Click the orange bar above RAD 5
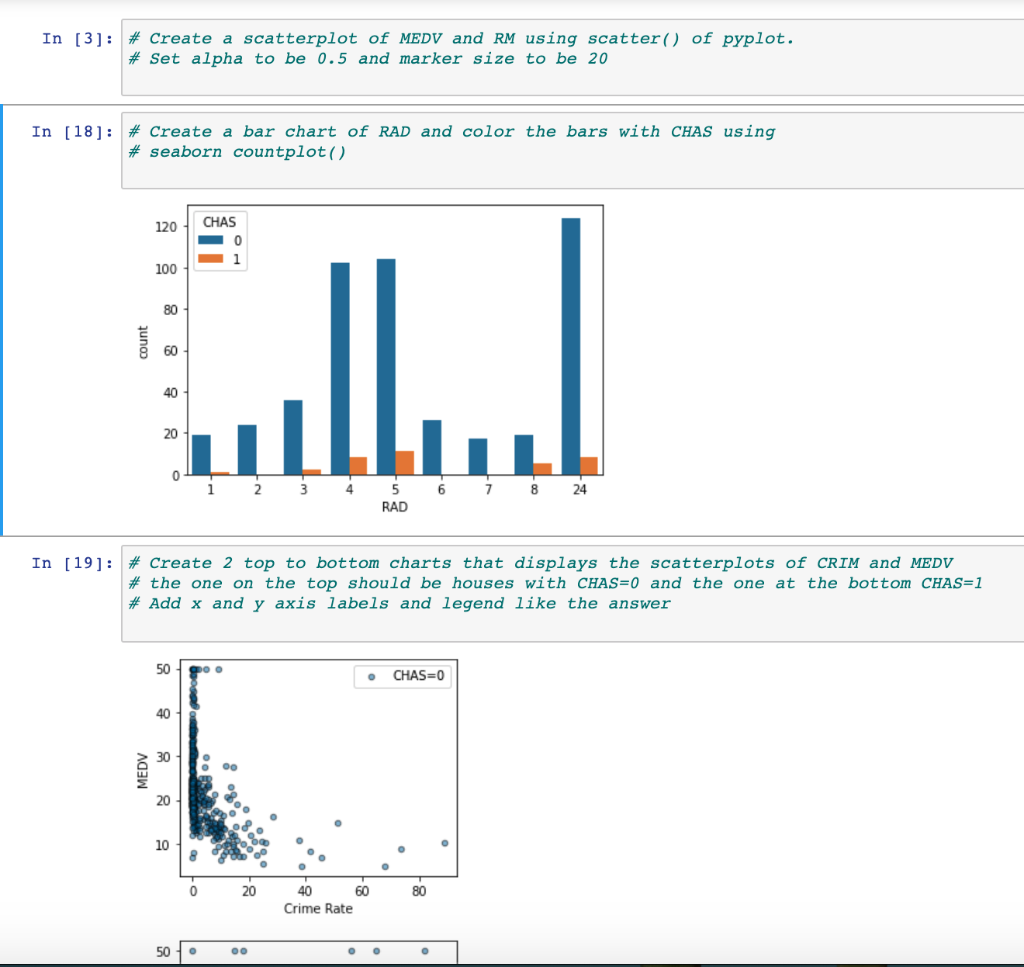The width and height of the screenshot is (1024, 967). (x=407, y=463)
